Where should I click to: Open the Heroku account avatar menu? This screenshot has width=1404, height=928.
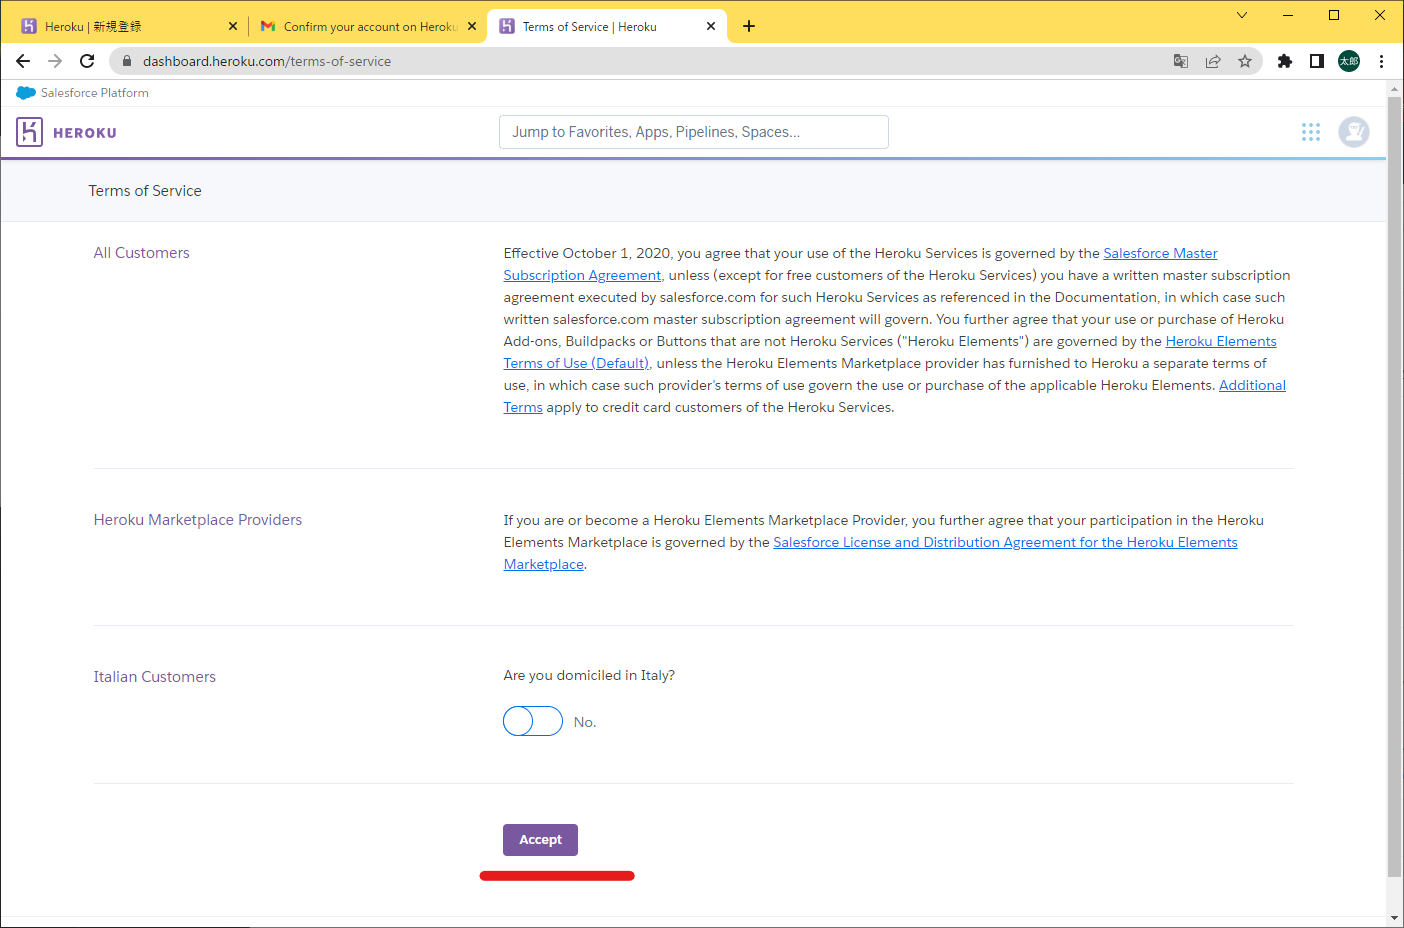pyautogui.click(x=1354, y=132)
